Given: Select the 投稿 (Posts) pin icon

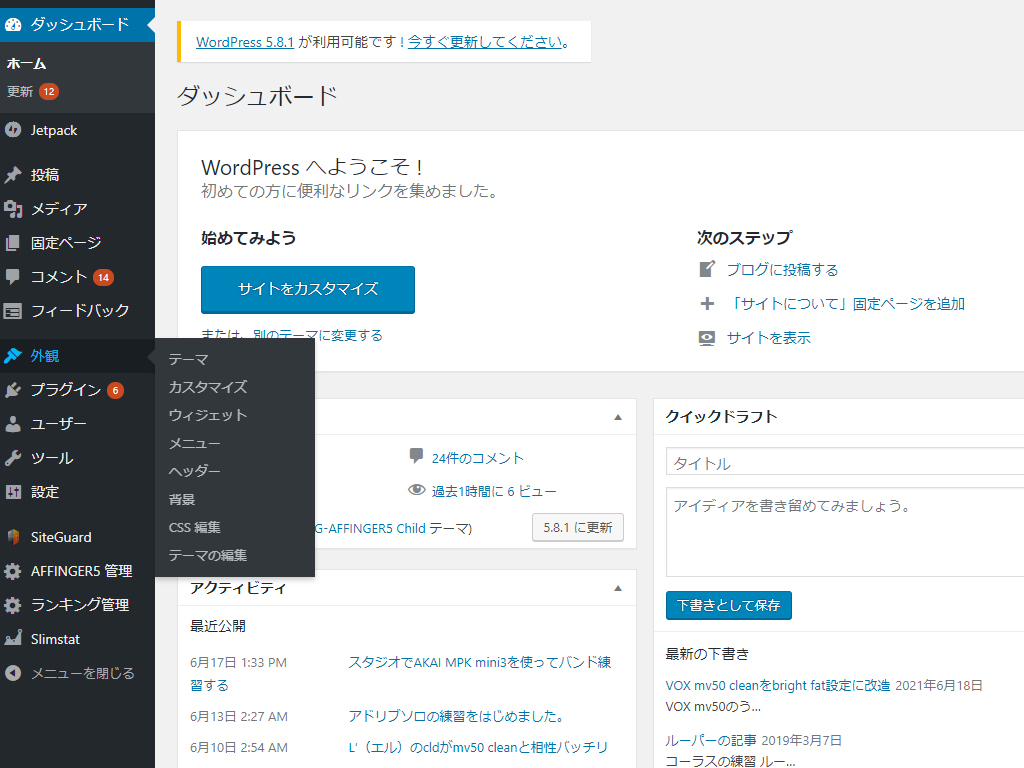Looking at the screenshot, I should [13, 174].
